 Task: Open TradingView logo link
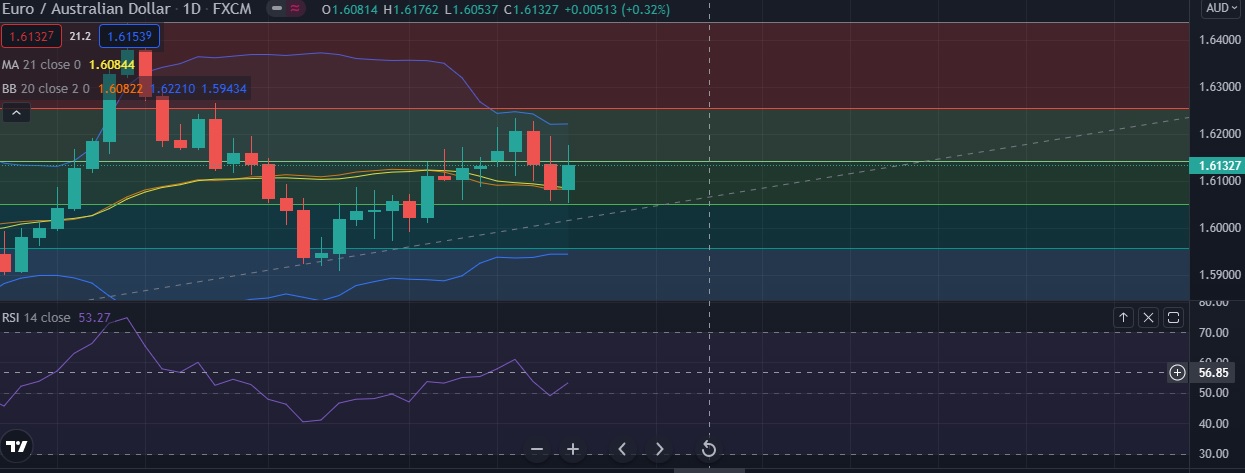(x=16, y=446)
